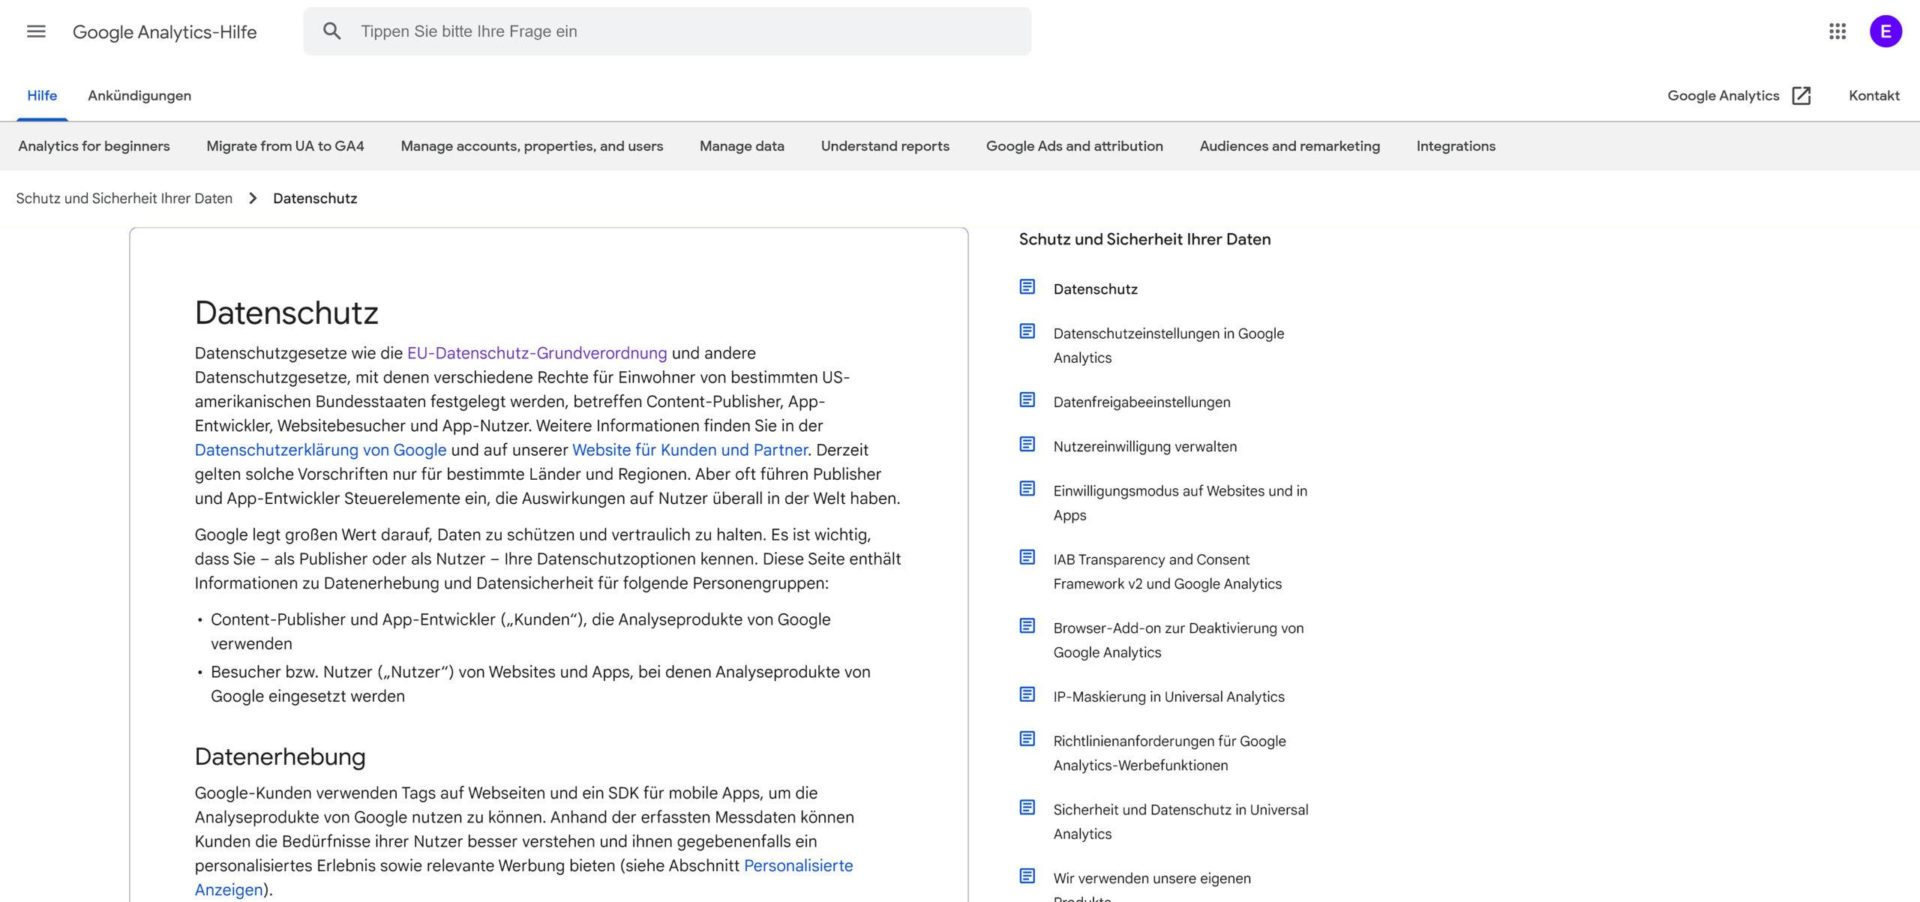Image resolution: width=1920 pixels, height=902 pixels.
Task: Select the Hilfe tab
Action: point(42,96)
